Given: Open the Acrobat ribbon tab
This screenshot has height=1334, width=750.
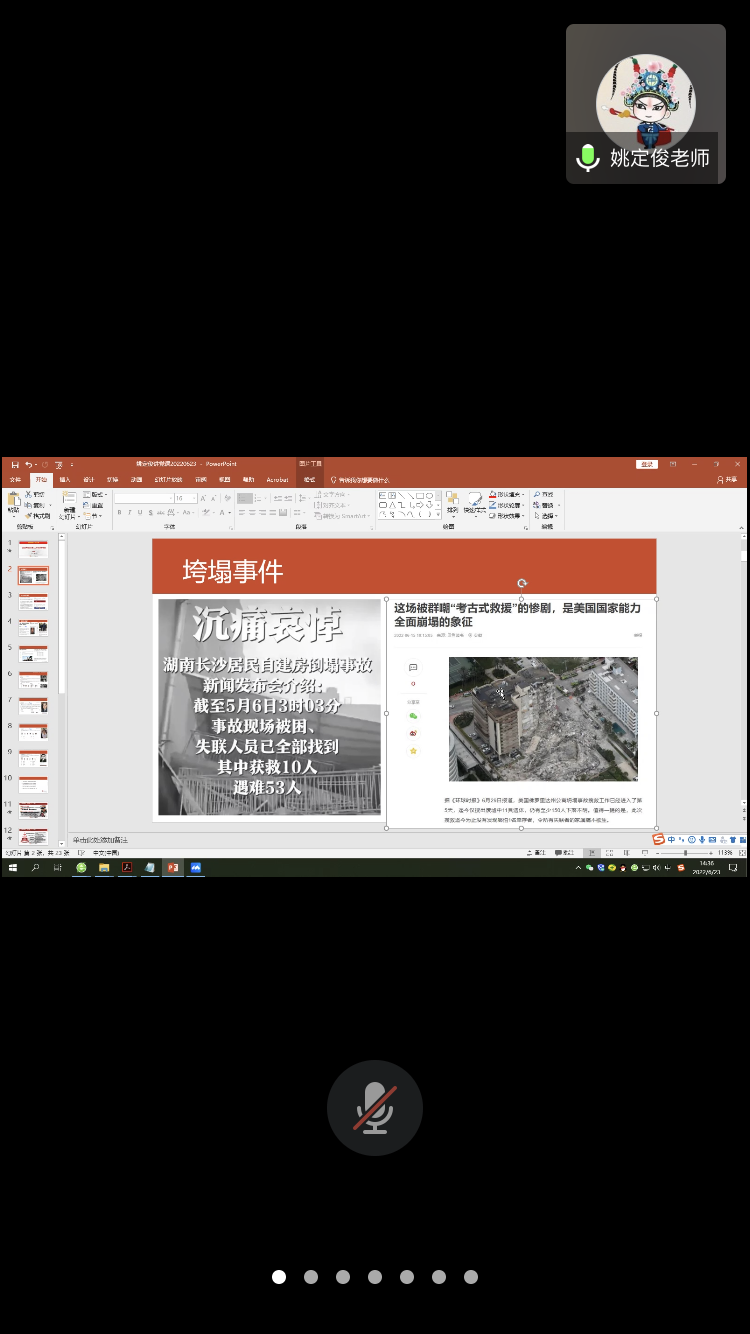Looking at the screenshot, I should point(277,480).
